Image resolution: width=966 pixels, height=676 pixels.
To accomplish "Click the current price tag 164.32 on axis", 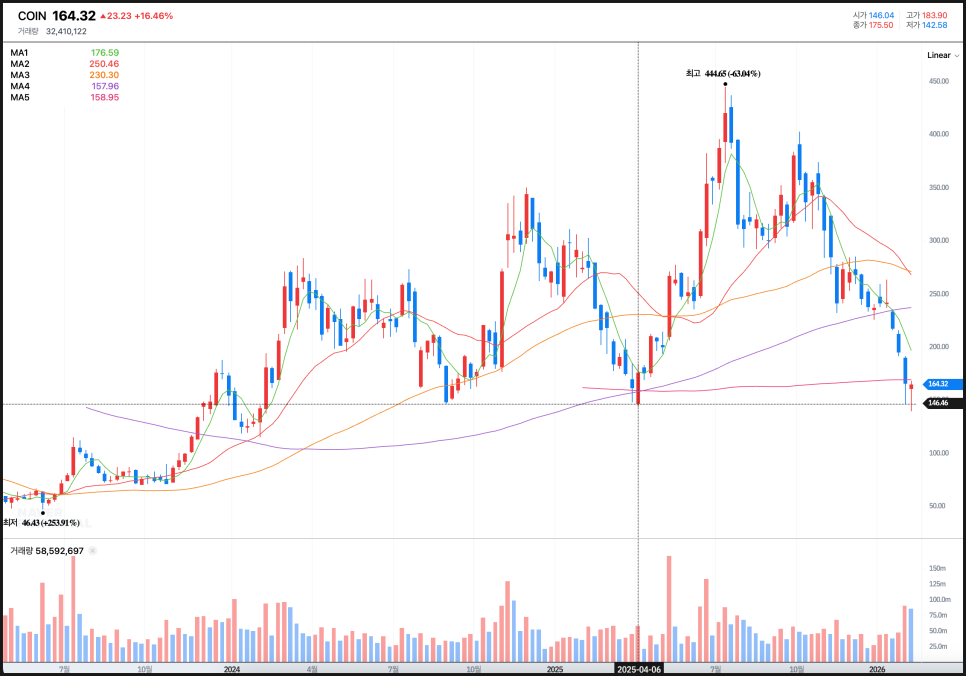I will [943, 384].
